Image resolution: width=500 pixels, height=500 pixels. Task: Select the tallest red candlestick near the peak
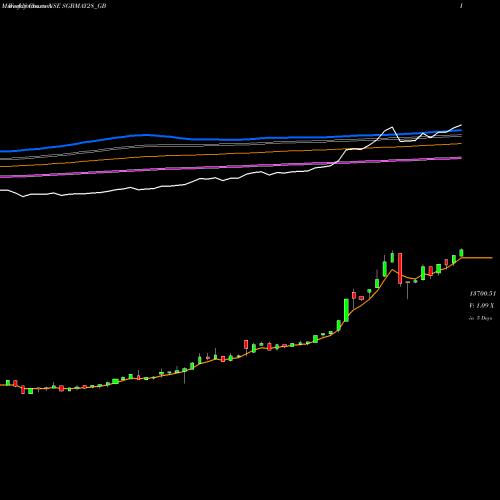pos(400,268)
